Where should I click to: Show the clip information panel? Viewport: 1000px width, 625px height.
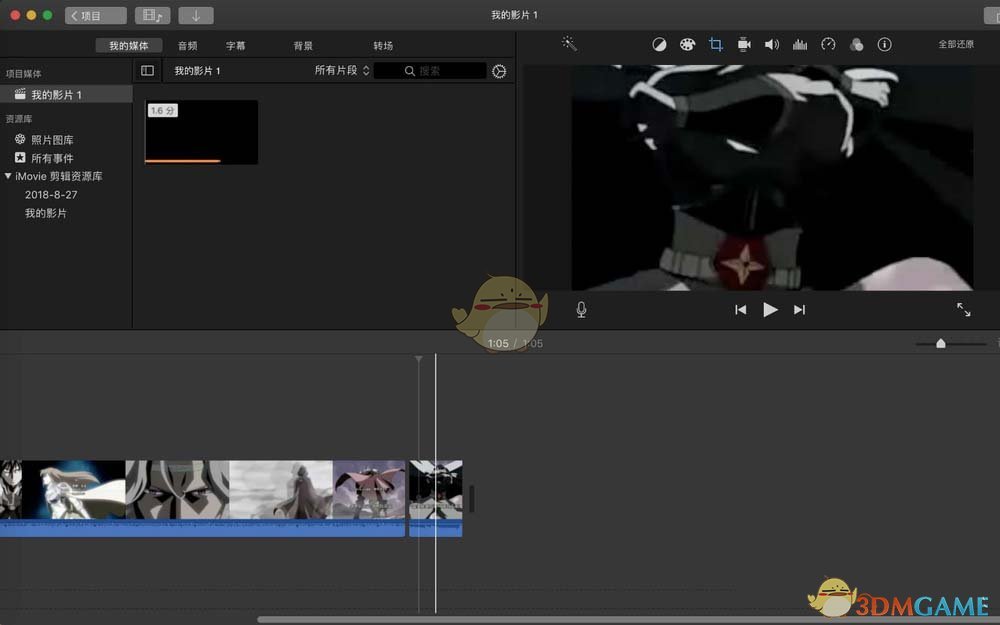(x=885, y=44)
